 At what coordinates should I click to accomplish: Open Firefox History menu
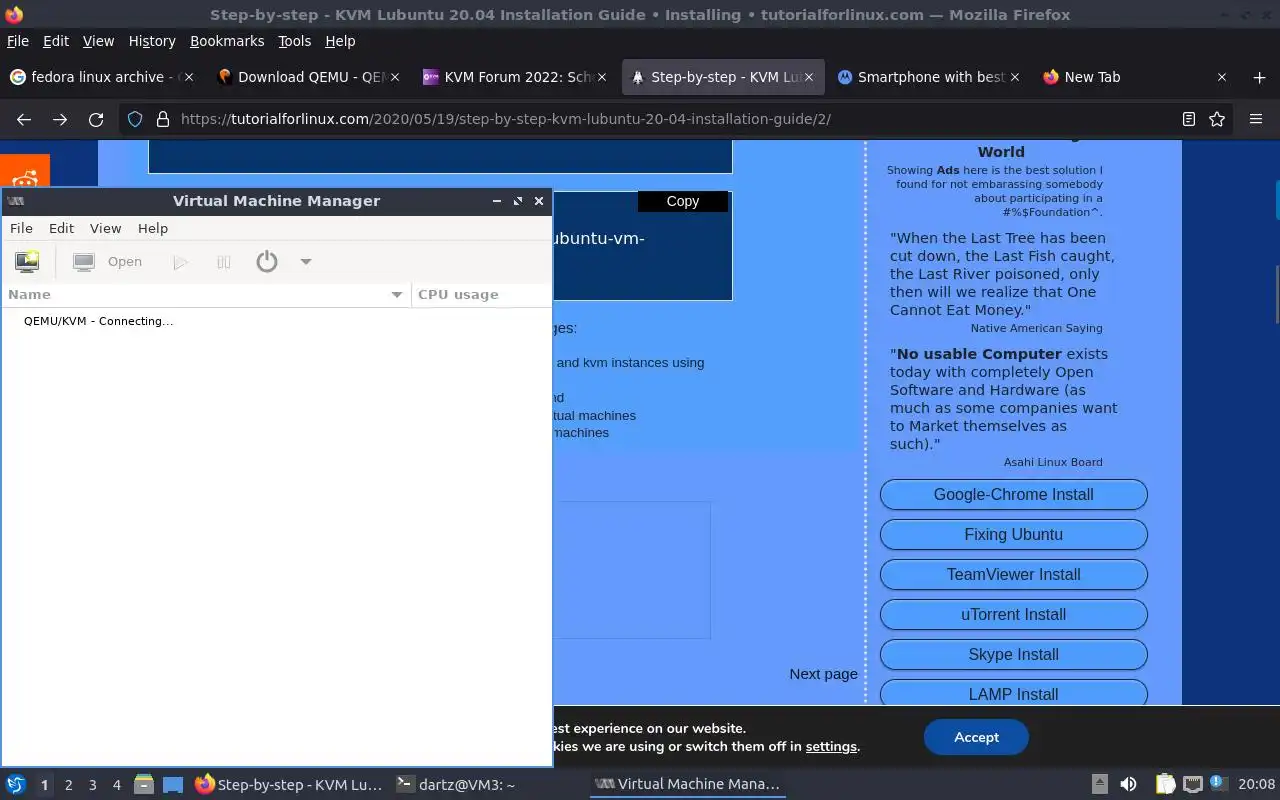click(152, 41)
